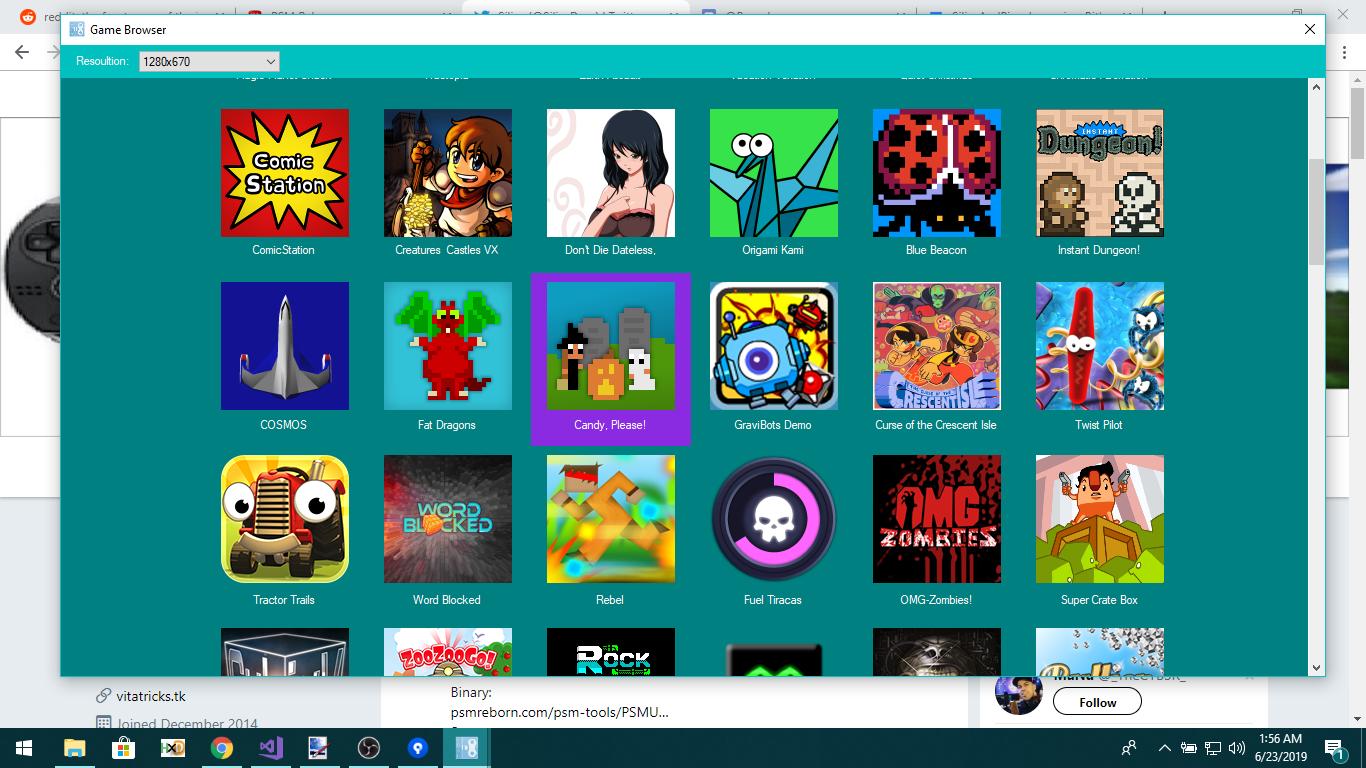Open the psmreborn.com binary link
Image resolution: width=1366 pixels, height=768 pixels.
click(x=560, y=712)
